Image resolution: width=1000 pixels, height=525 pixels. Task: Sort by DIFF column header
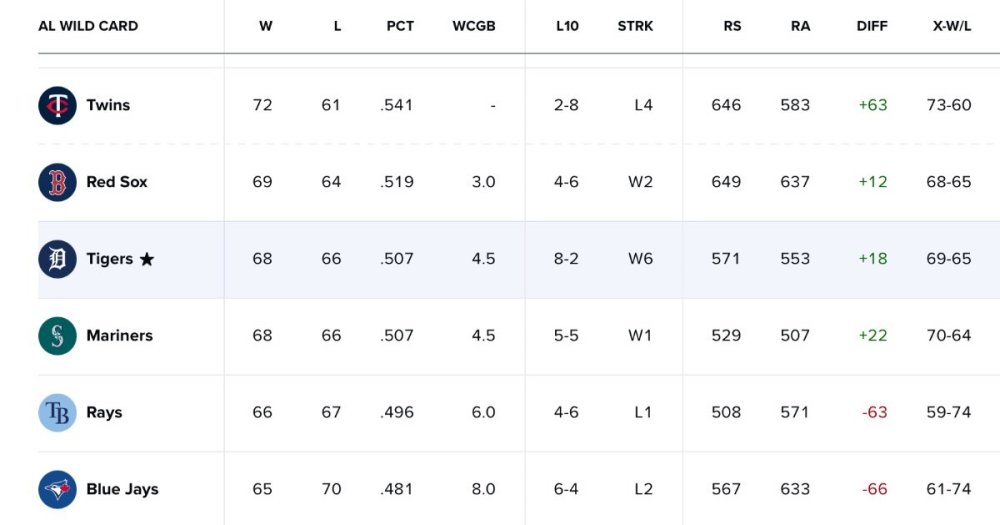tap(872, 26)
